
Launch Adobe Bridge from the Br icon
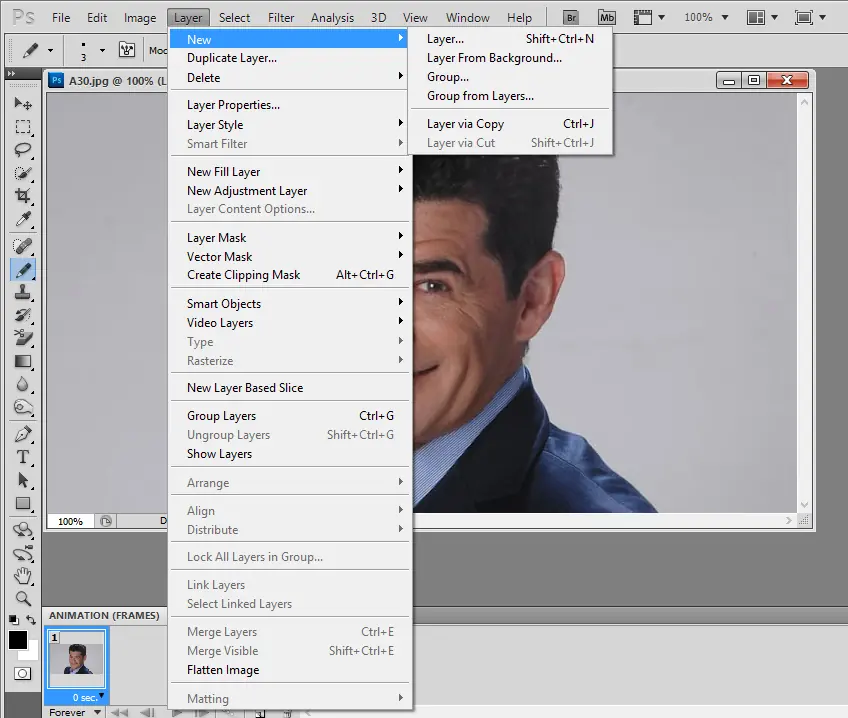[x=571, y=17]
